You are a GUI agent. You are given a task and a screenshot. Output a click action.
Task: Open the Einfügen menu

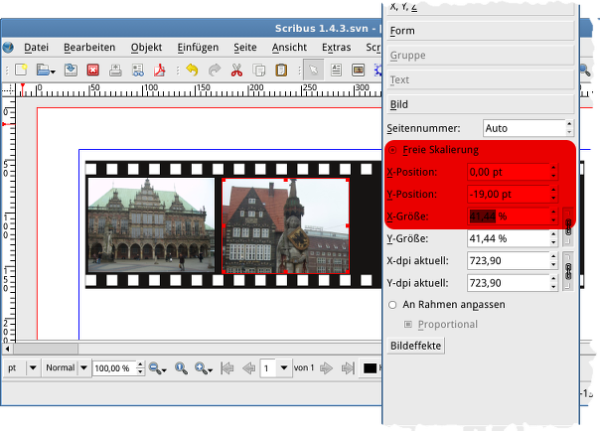198,47
